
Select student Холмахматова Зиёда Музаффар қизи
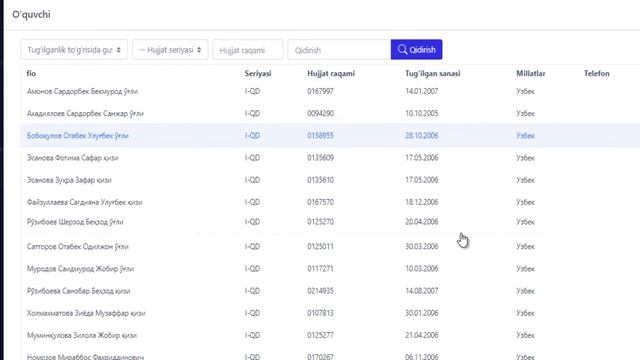pos(86,313)
